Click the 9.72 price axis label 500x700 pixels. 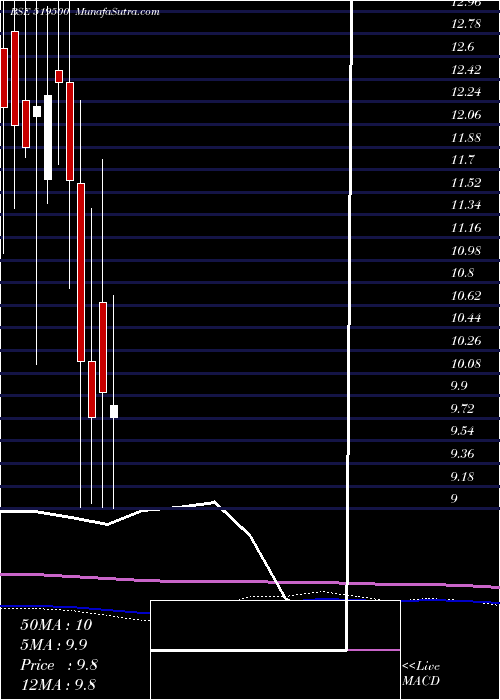pos(463,409)
